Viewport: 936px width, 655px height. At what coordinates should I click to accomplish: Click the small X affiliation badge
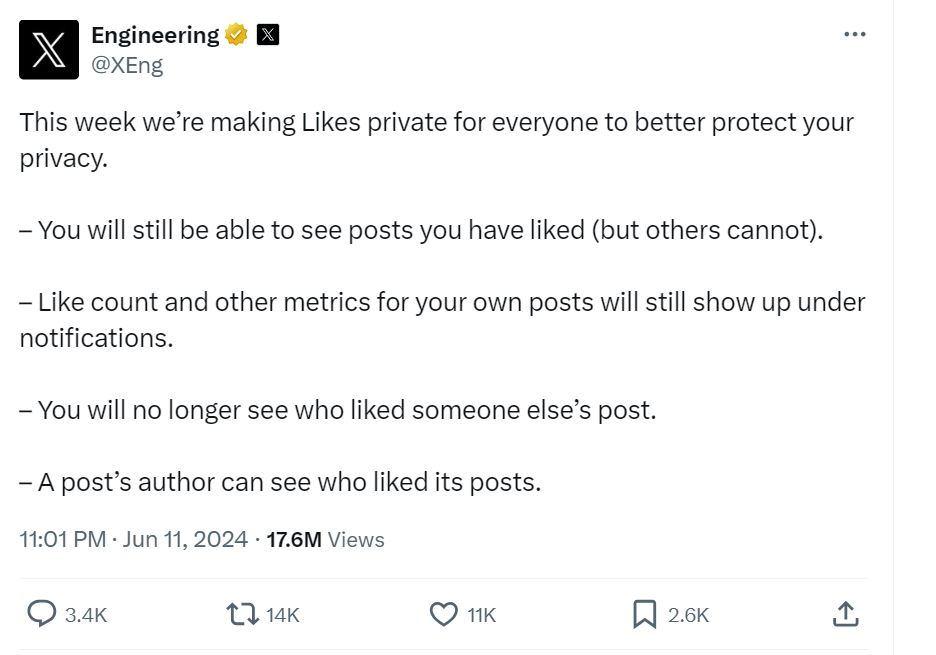pos(268,35)
